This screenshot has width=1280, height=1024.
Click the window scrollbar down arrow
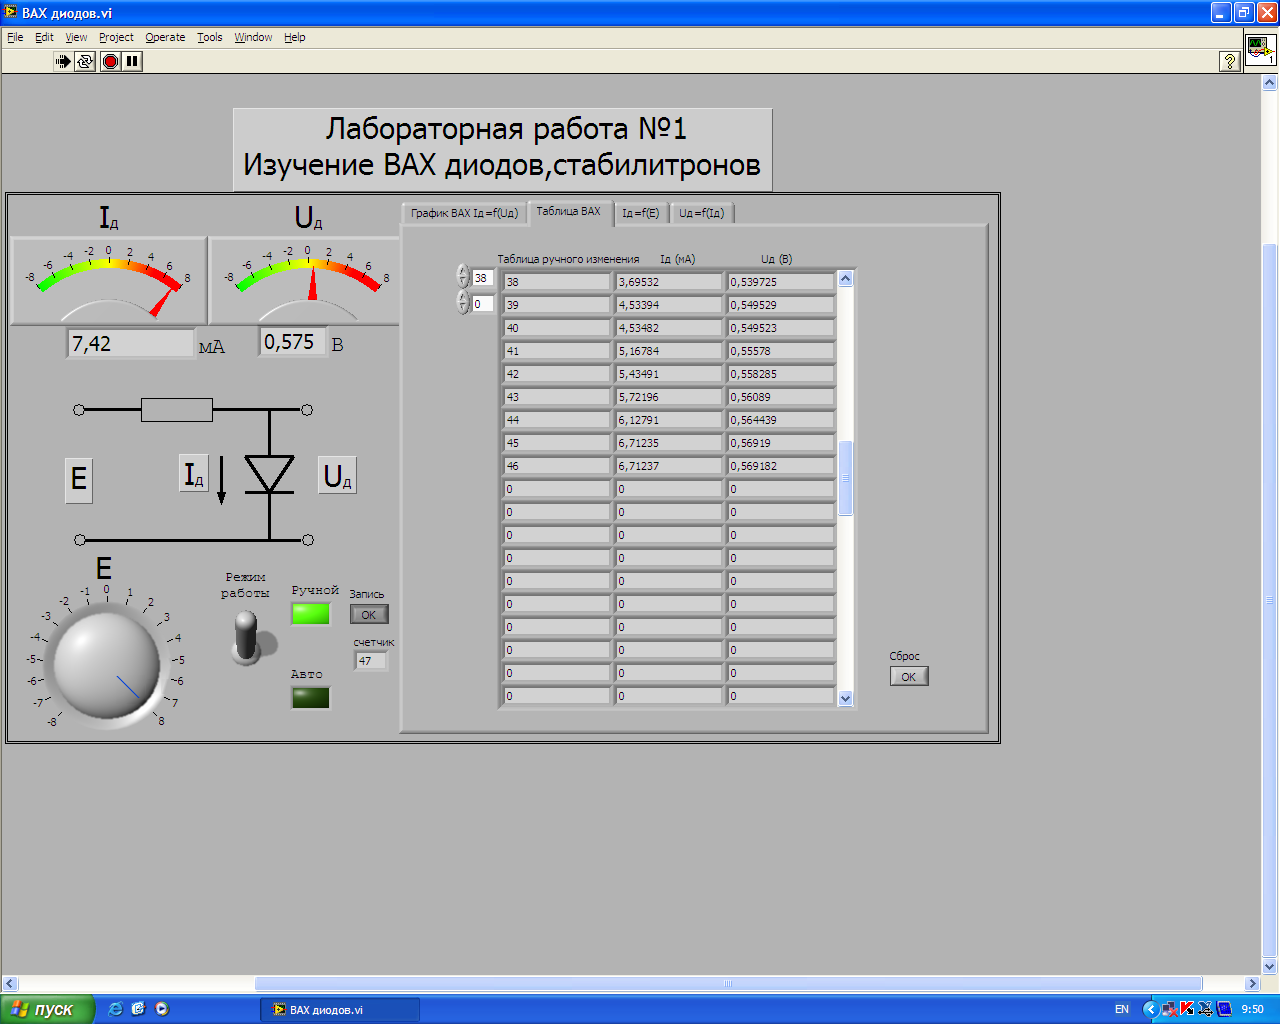pyautogui.click(x=1270, y=967)
